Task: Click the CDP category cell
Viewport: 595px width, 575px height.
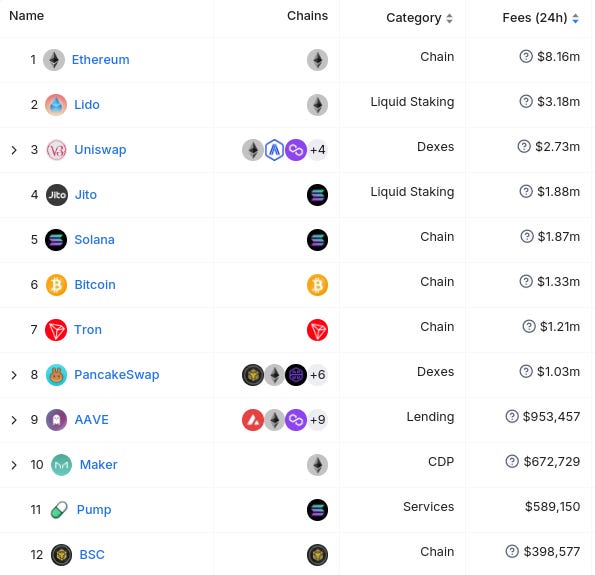Action: (x=441, y=462)
